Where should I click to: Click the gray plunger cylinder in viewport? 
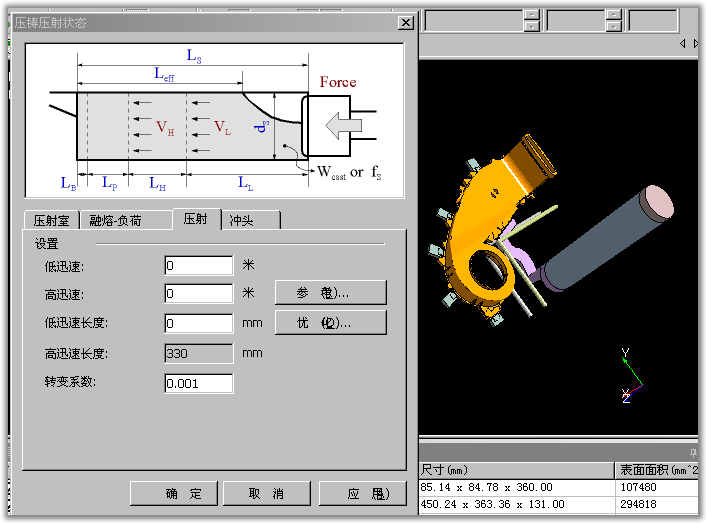(608, 239)
